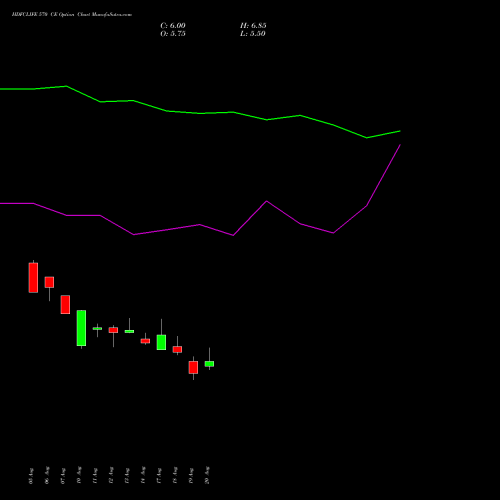Viewport: 500px width, 500px height.
Task: Click the 14 Aug date label
Action: tap(143, 476)
